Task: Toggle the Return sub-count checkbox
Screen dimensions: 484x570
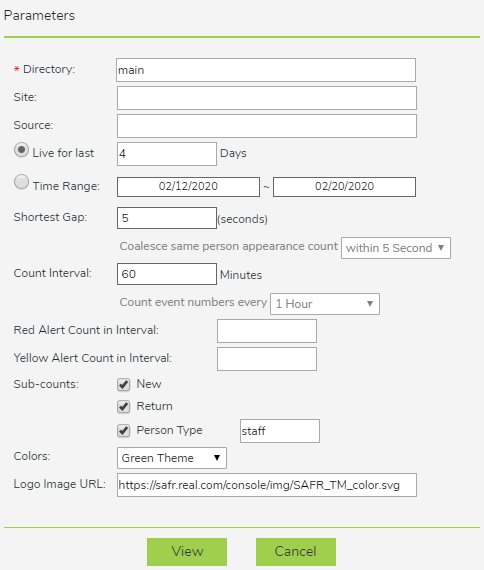Action: coord(124,406)
